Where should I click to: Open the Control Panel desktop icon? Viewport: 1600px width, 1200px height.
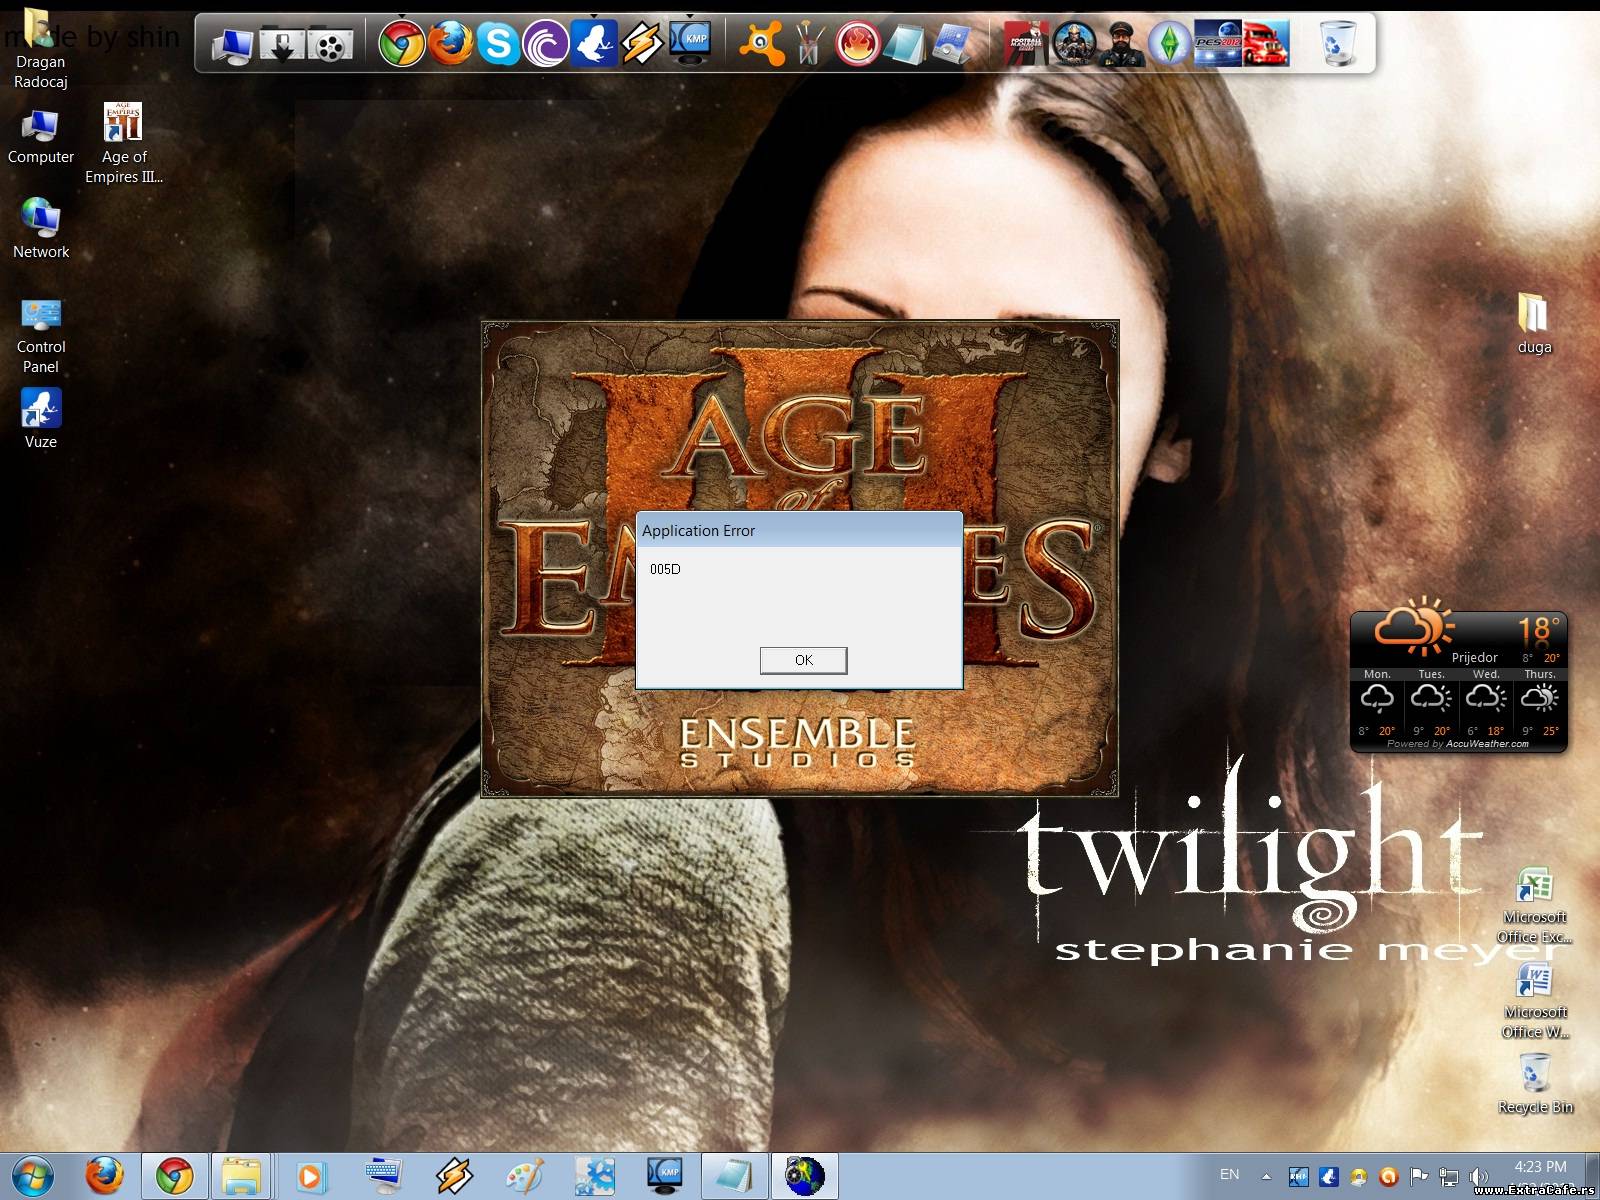click(40, 335)
